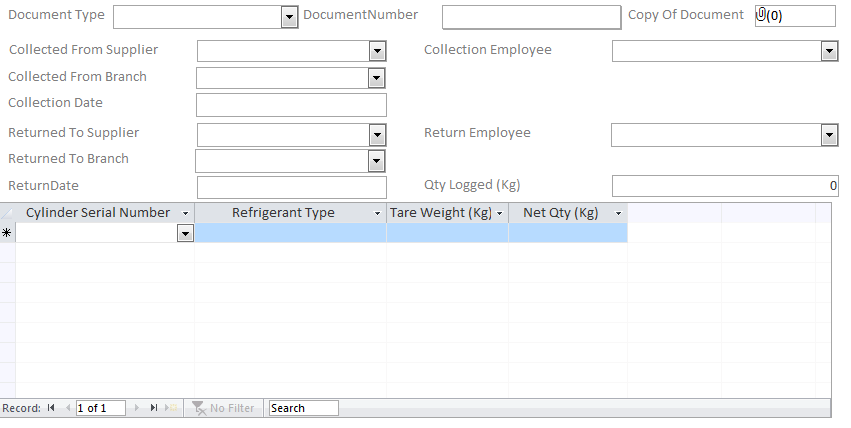Jump to the last record

154,408
